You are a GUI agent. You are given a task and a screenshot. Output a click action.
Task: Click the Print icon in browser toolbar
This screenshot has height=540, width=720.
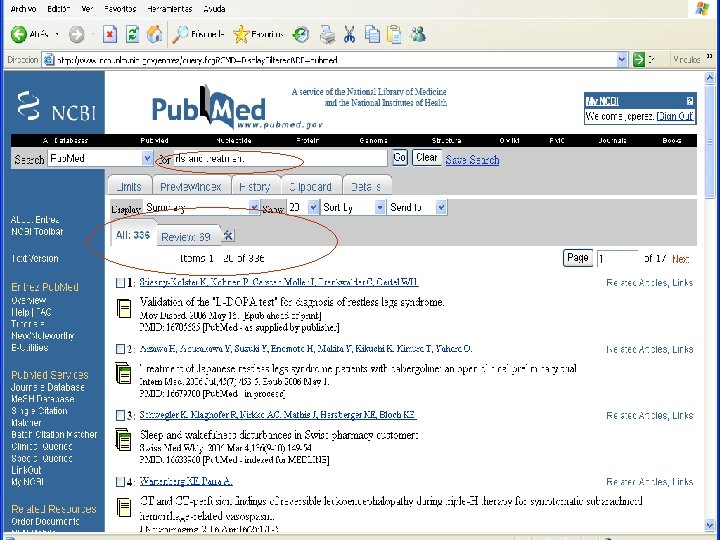[327, 34]
